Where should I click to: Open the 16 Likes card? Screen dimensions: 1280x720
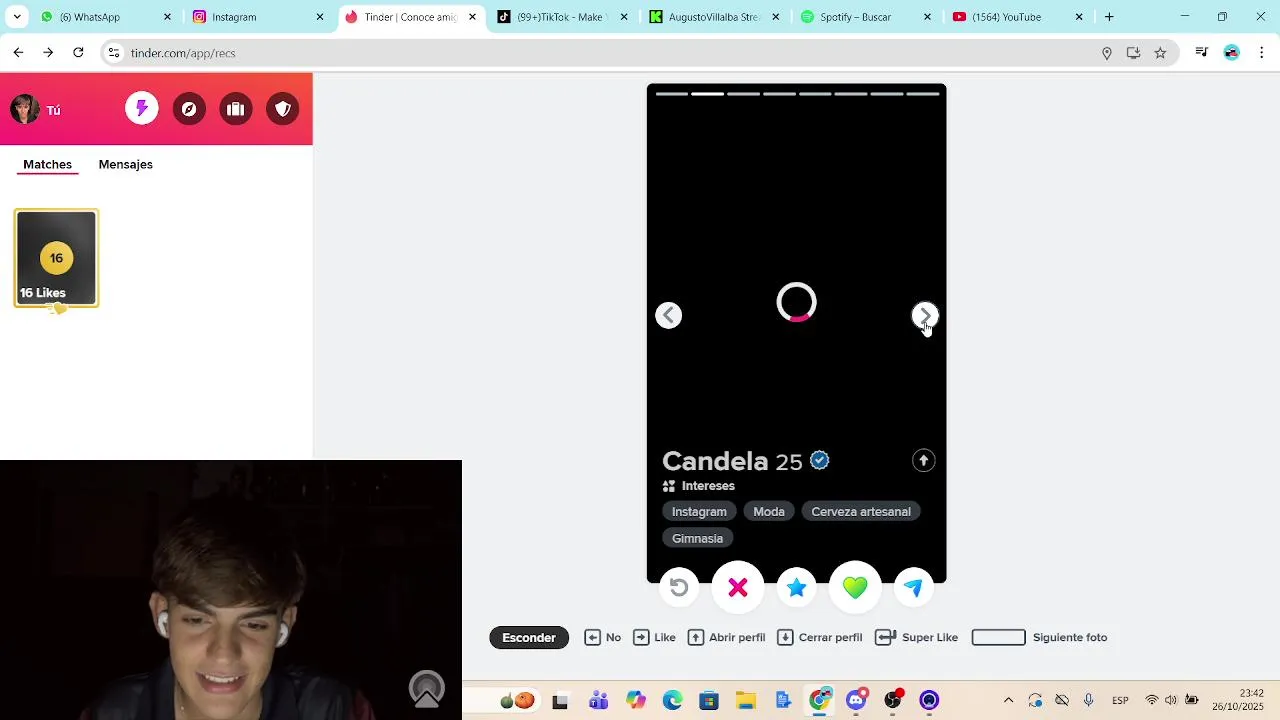pos(56,258)
